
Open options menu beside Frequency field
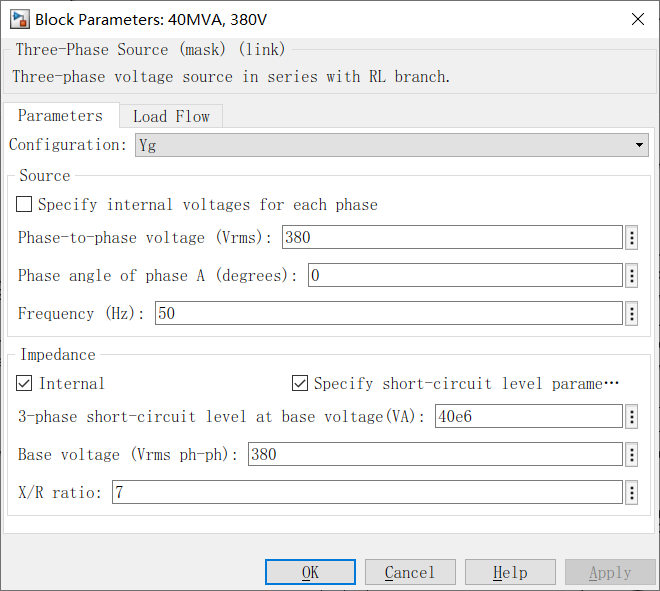pyautogui.click(x=632, y=313)
